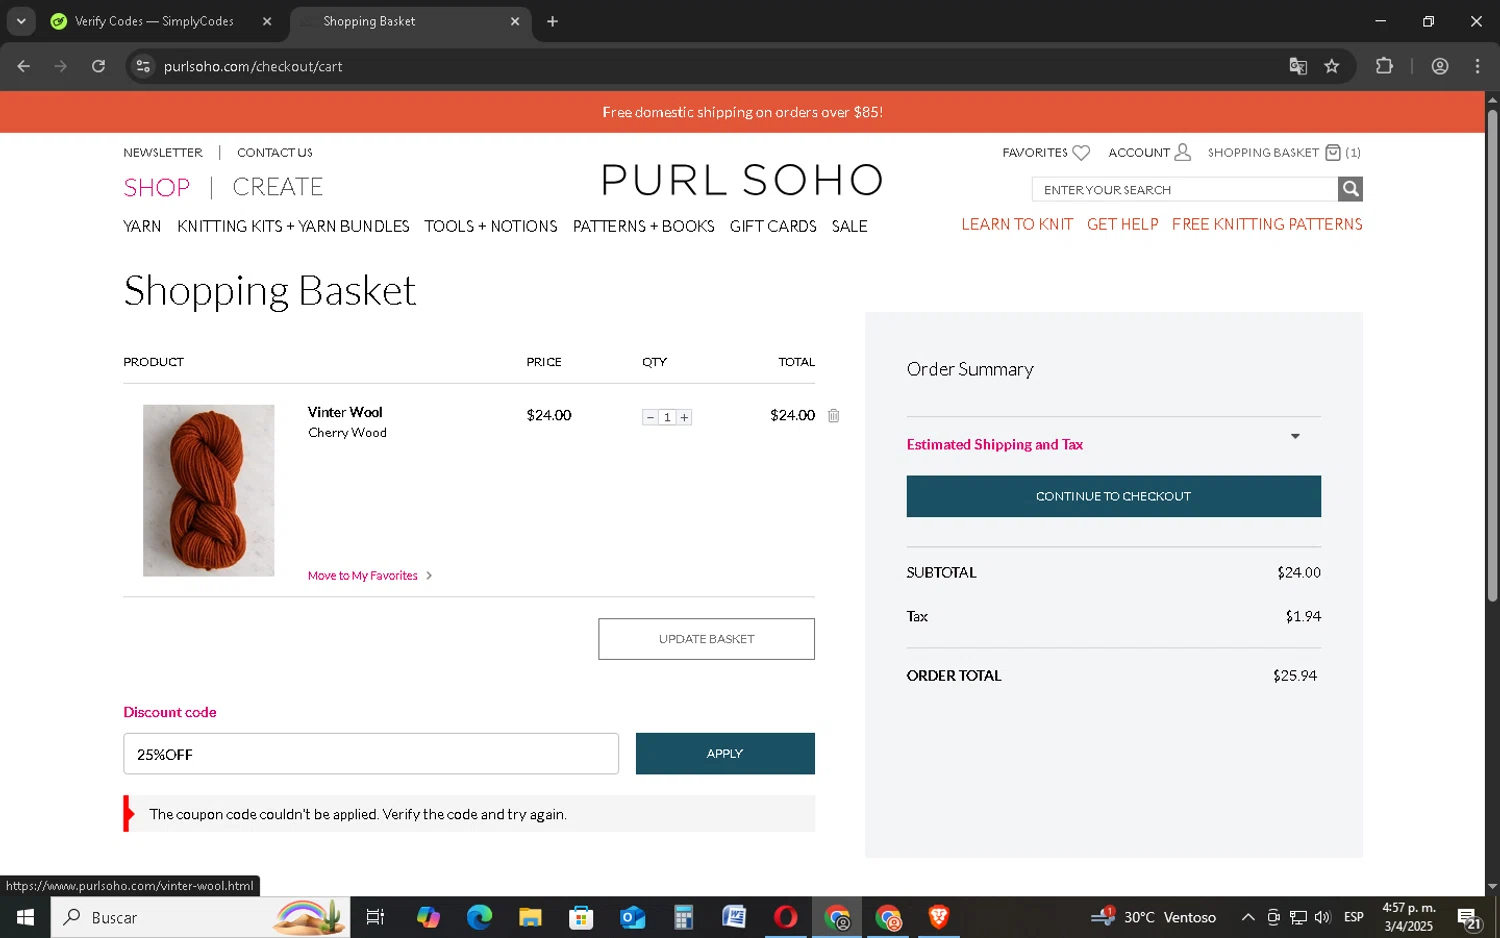Close the Verify Codes tab
Viewport: 1500px width, 938px height.
[x=267, y=21]
